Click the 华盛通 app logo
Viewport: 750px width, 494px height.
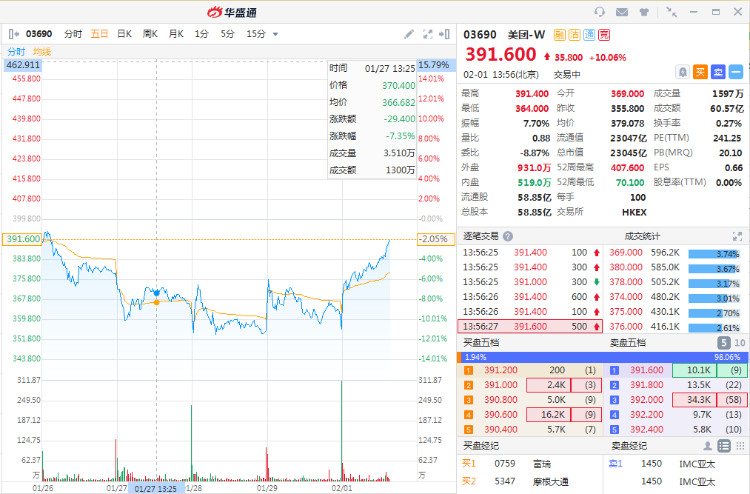232,12
